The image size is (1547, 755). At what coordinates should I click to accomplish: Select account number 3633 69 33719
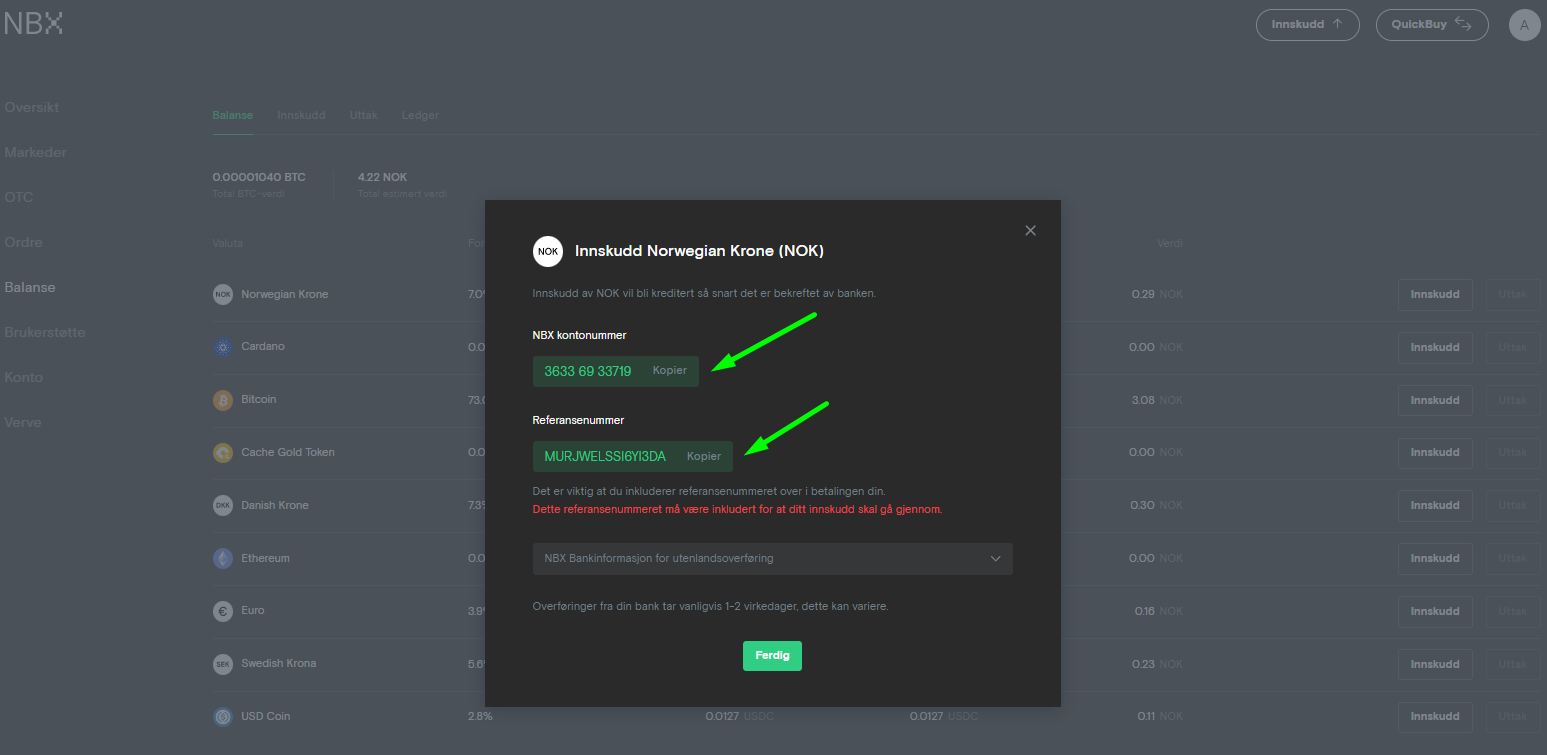pyautogui.click(x=588, y=371)
